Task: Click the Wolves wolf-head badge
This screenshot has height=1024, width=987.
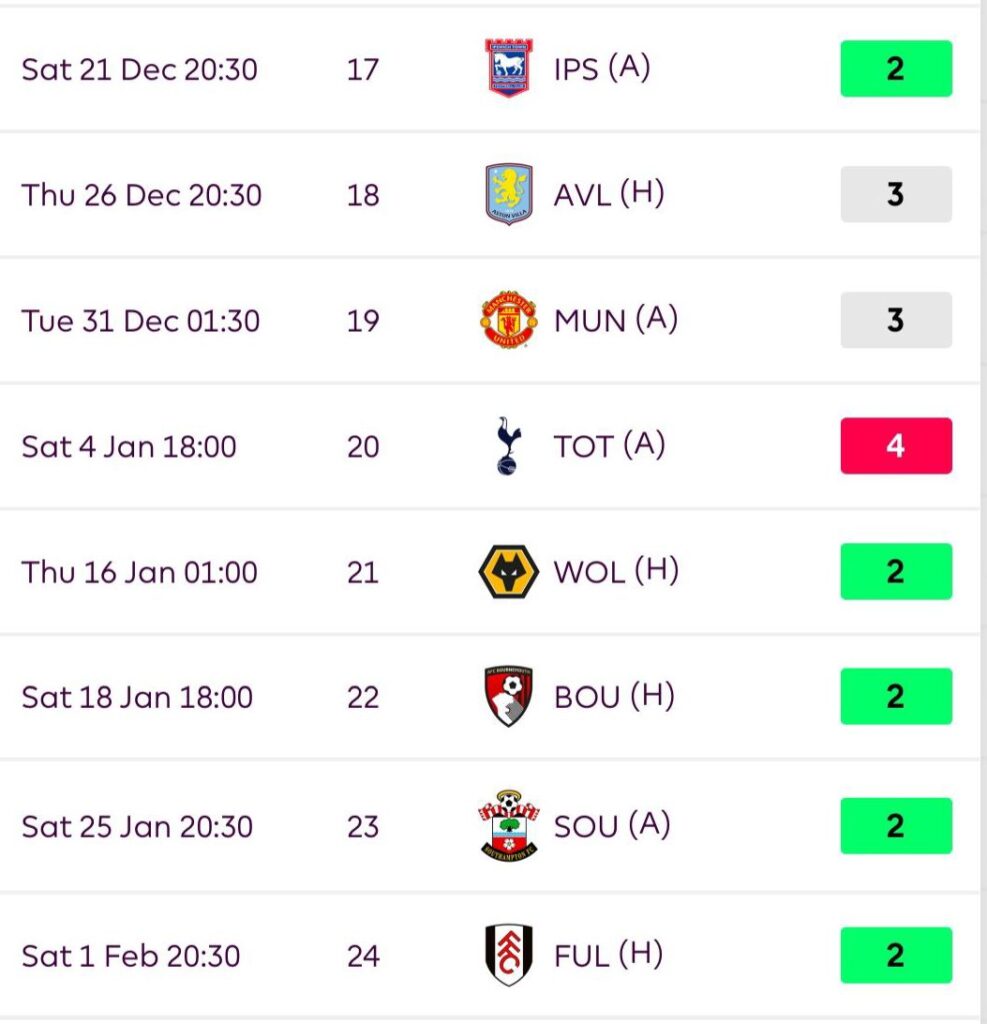Action: tap(509, 572)
